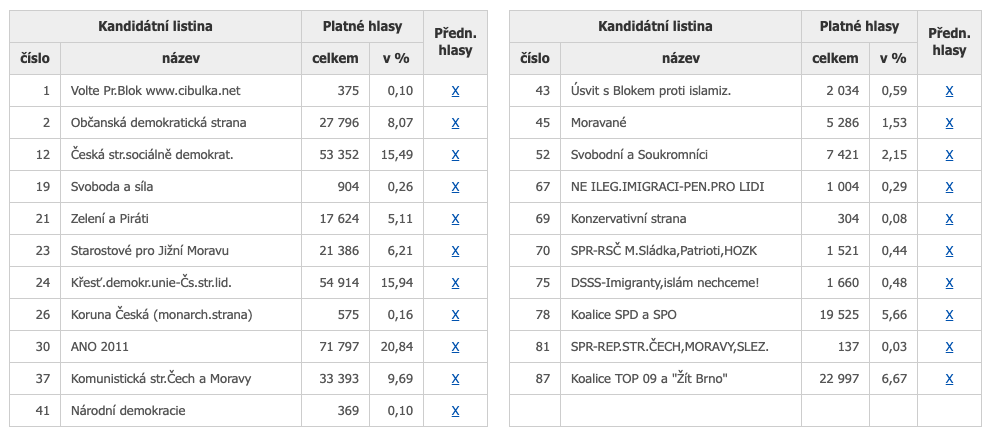Screen dimensions: 994x441
Task: Open X link for Zelení a Piráti
Action: click(x=455, y=219)
